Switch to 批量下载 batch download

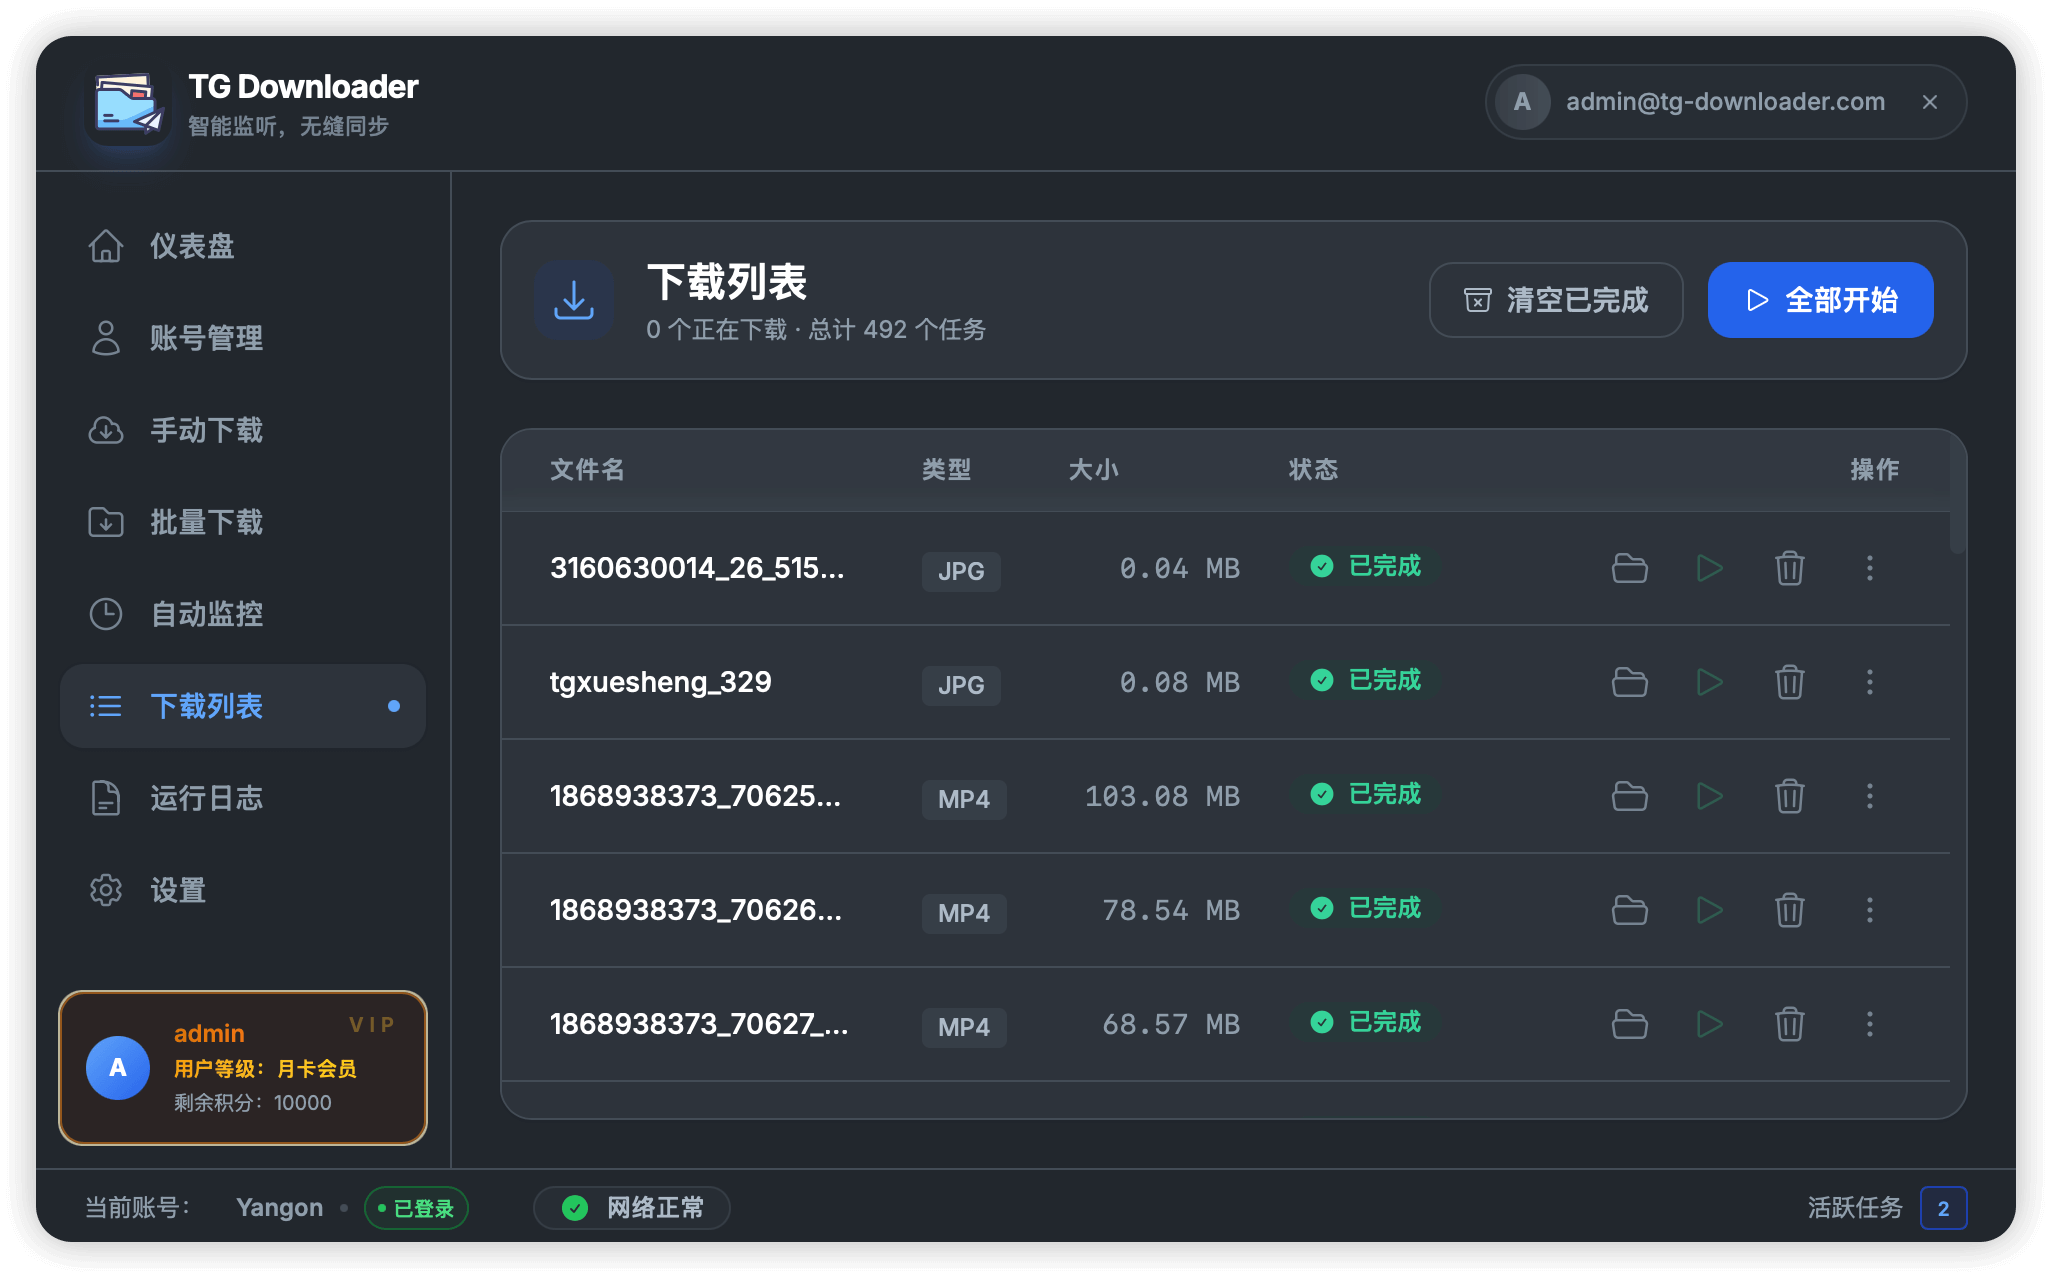[x=206, y=522]
